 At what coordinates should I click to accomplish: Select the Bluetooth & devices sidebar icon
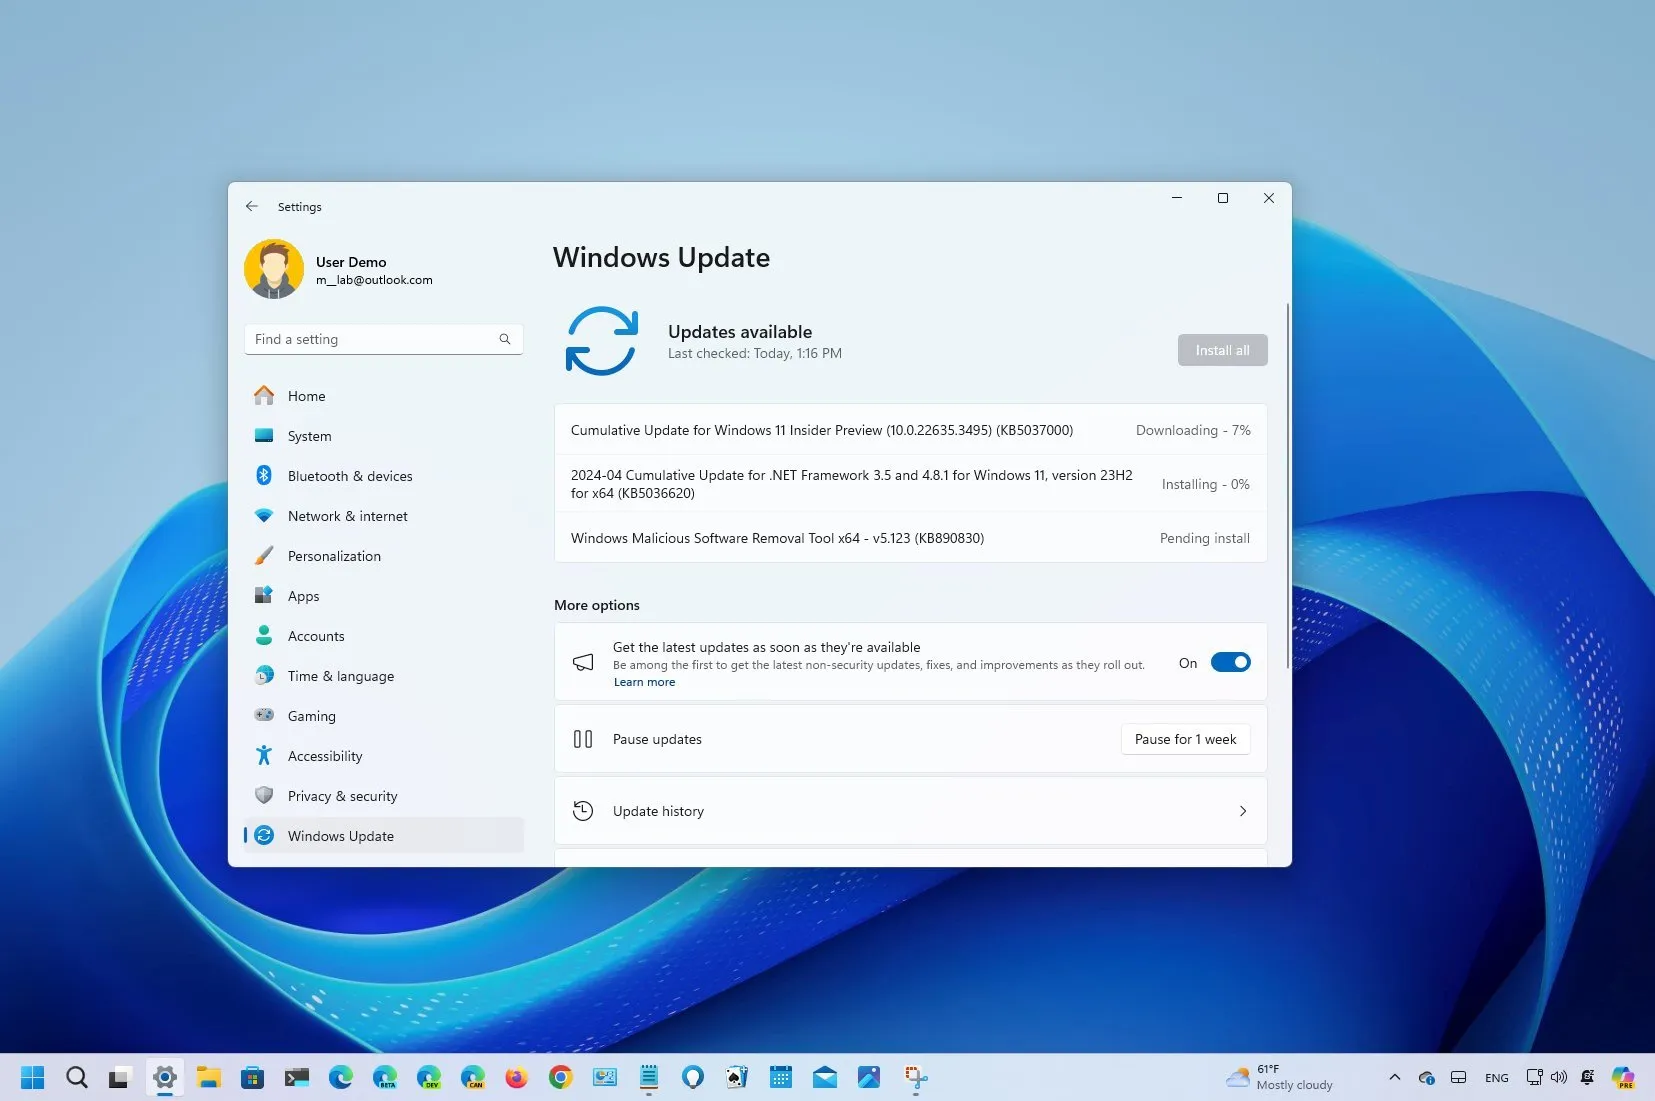click(x=263, y=476)
